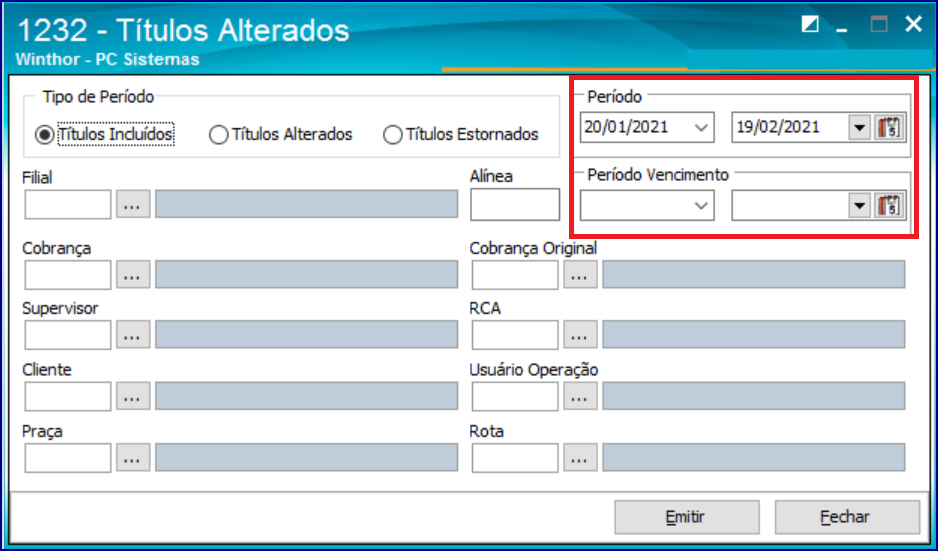The width and height of the screenshot is (938, 551).
Task: Click the window restore-down icon in title bar
Action: coord(810,25)
